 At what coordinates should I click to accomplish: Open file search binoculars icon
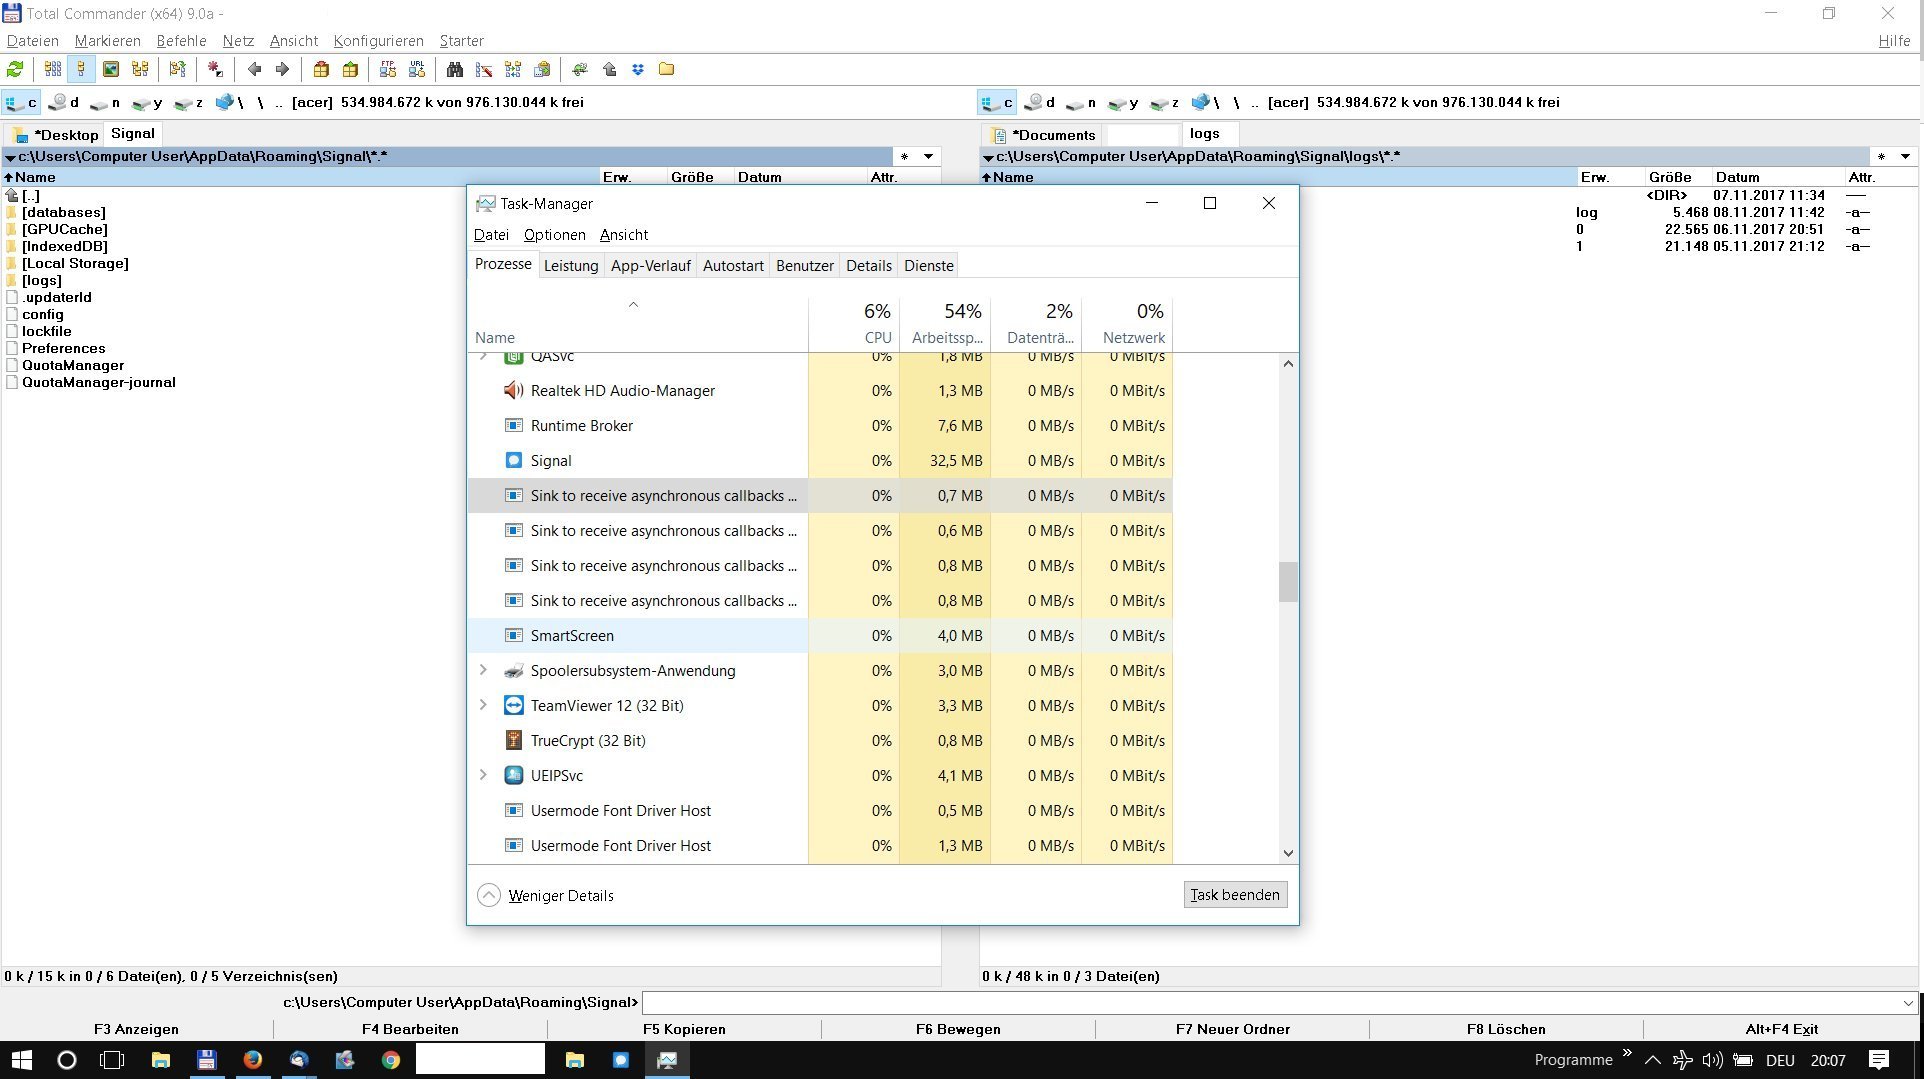[x=455, y=69]
